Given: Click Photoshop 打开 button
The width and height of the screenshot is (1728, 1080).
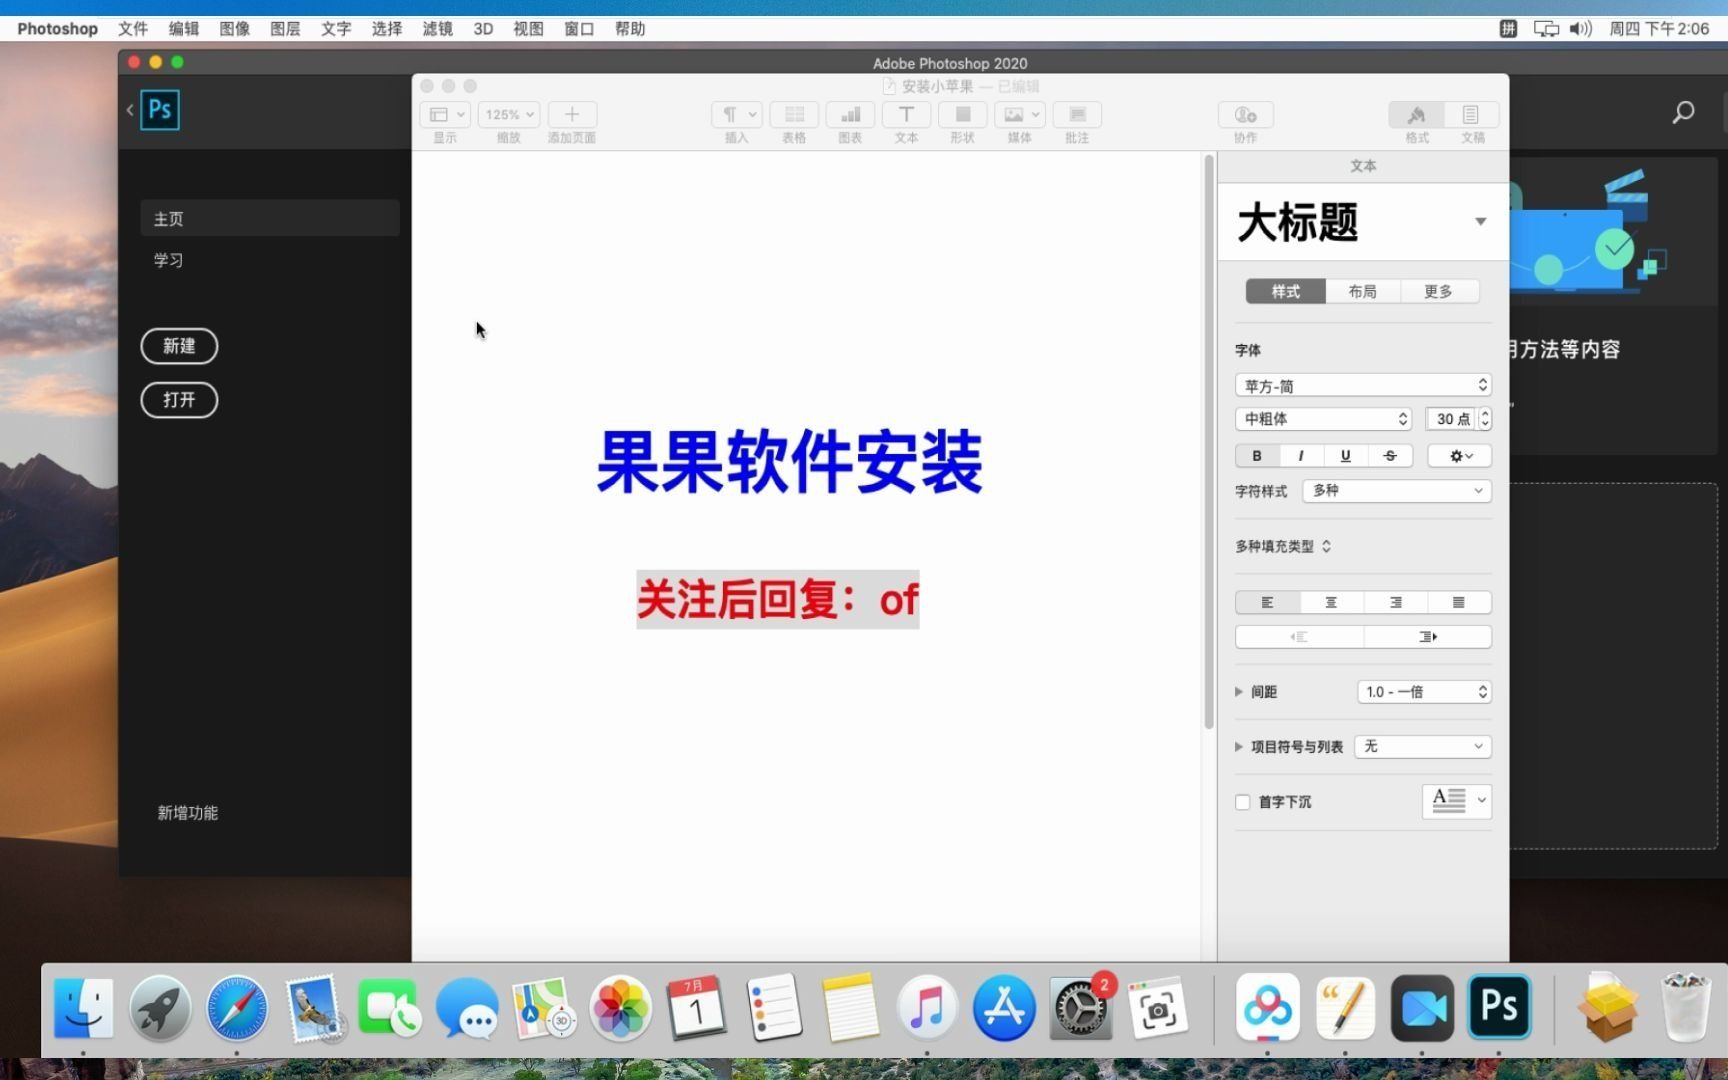Looking at the screenshot, I should point(179,400).
